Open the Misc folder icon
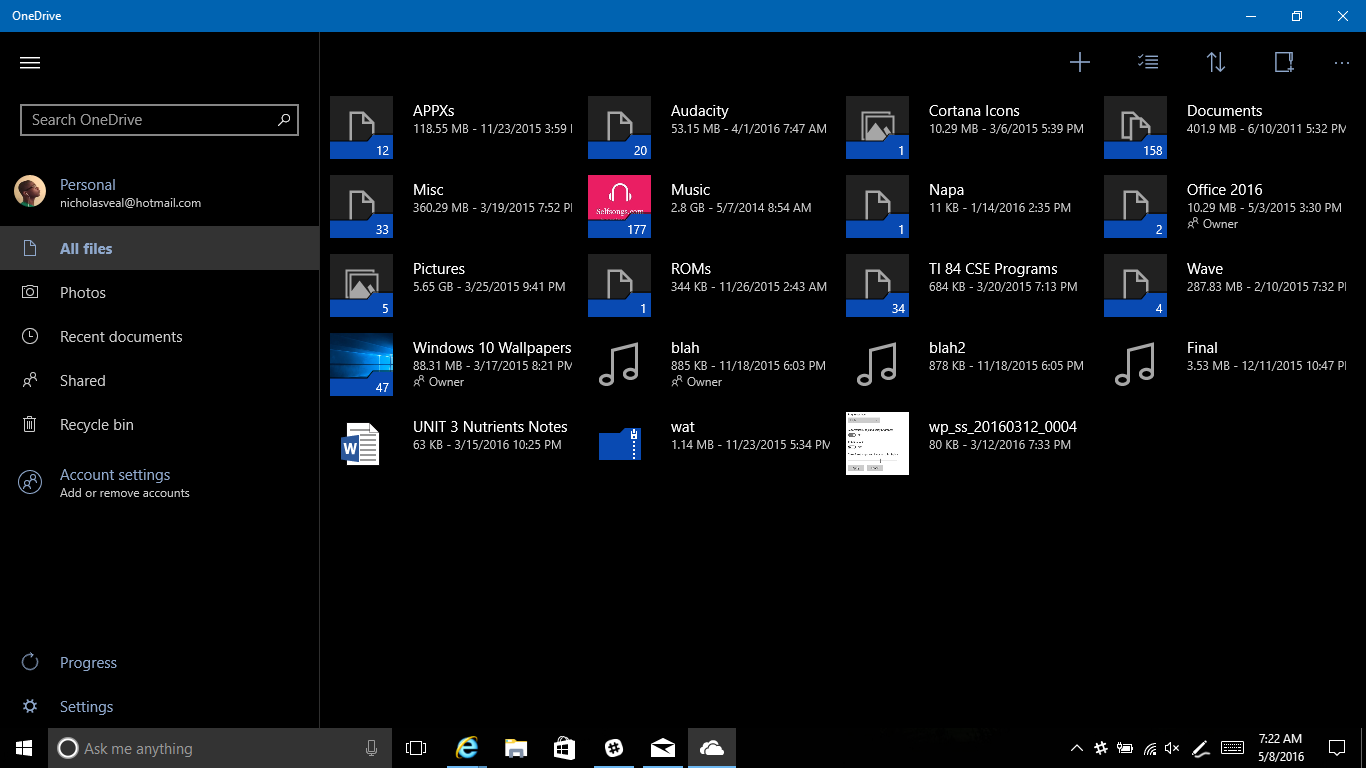The width and height of the screenshot is (1366, 768). pos(361,206)
